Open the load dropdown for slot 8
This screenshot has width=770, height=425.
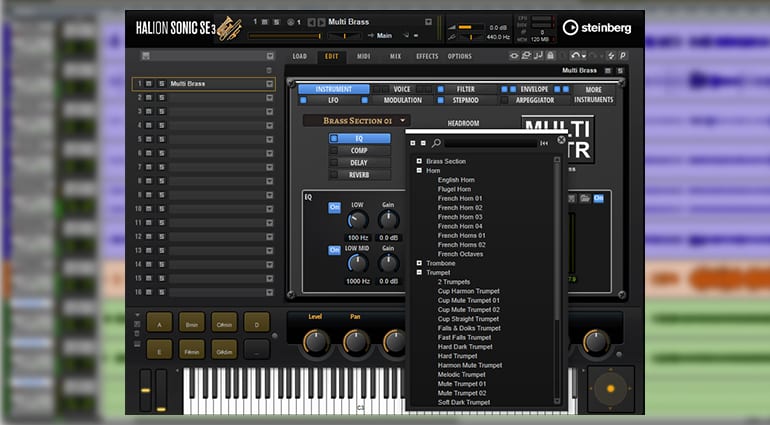coord(270,181)
